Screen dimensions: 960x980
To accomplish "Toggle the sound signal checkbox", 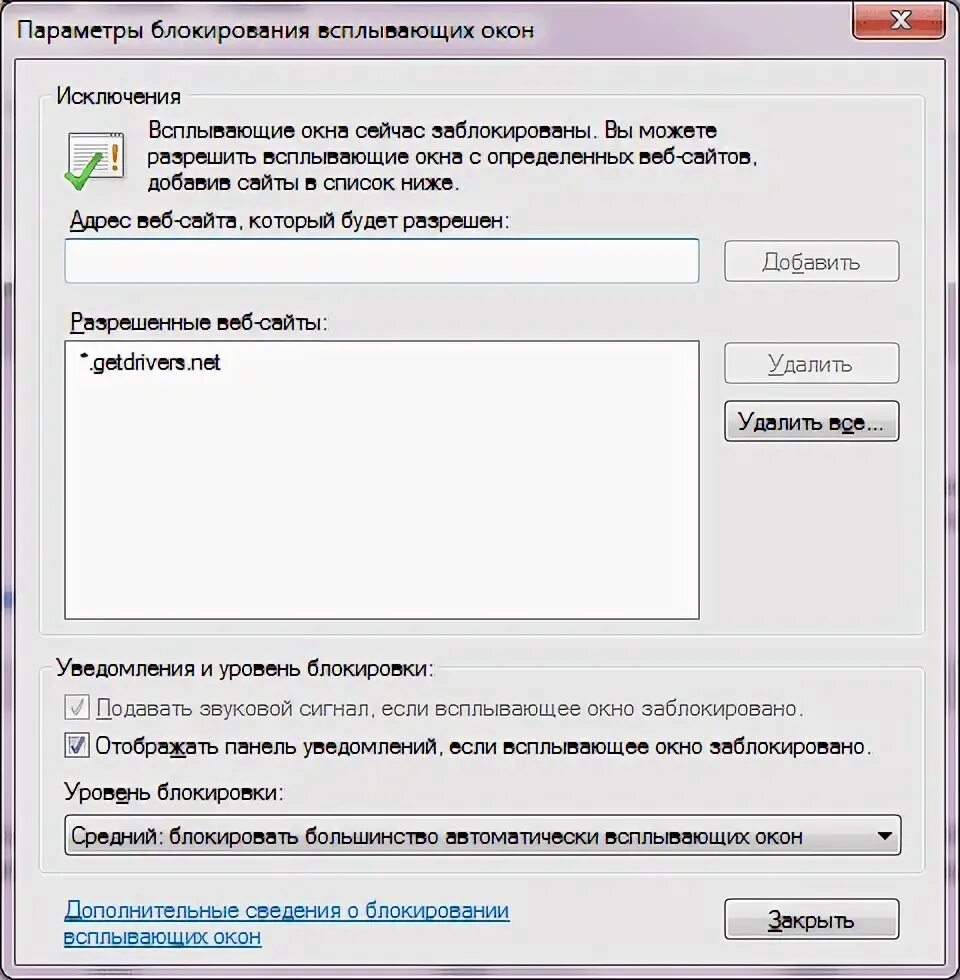I will pyautogui.click(x=77, y=708).
